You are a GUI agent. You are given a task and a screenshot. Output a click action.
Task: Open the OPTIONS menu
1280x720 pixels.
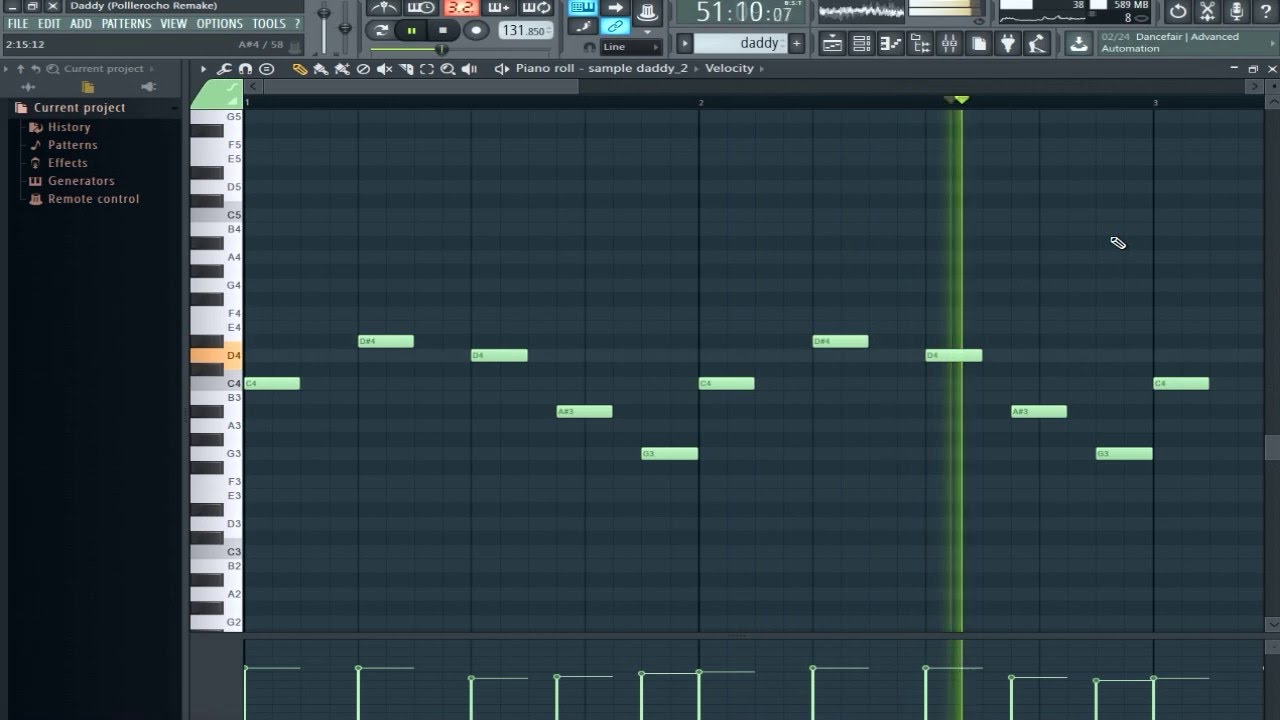point(219,24)
